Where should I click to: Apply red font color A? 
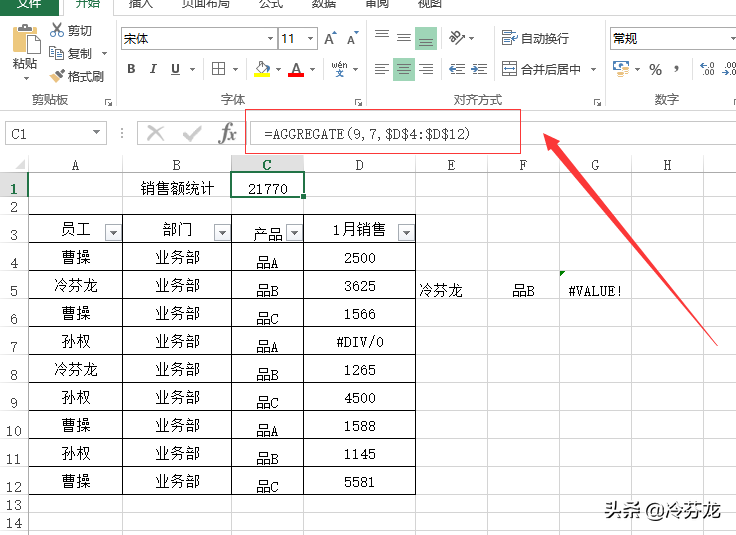(296, 69)
